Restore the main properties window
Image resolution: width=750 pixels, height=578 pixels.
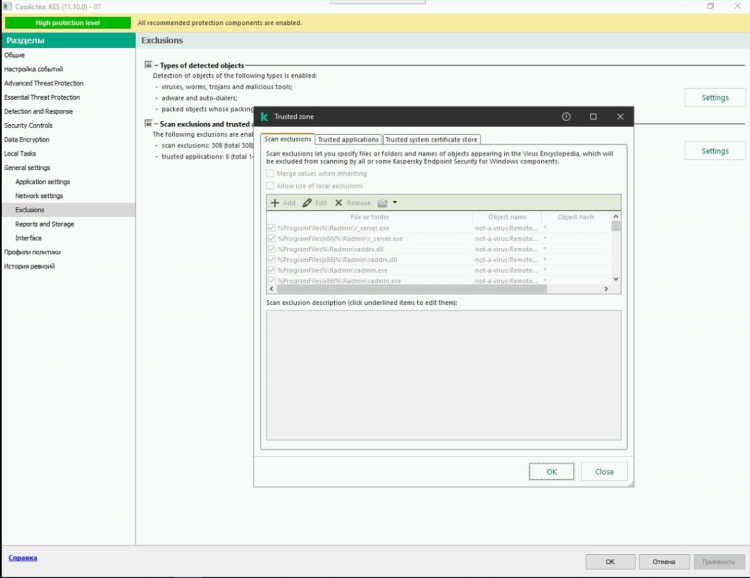tap(710, 6)
